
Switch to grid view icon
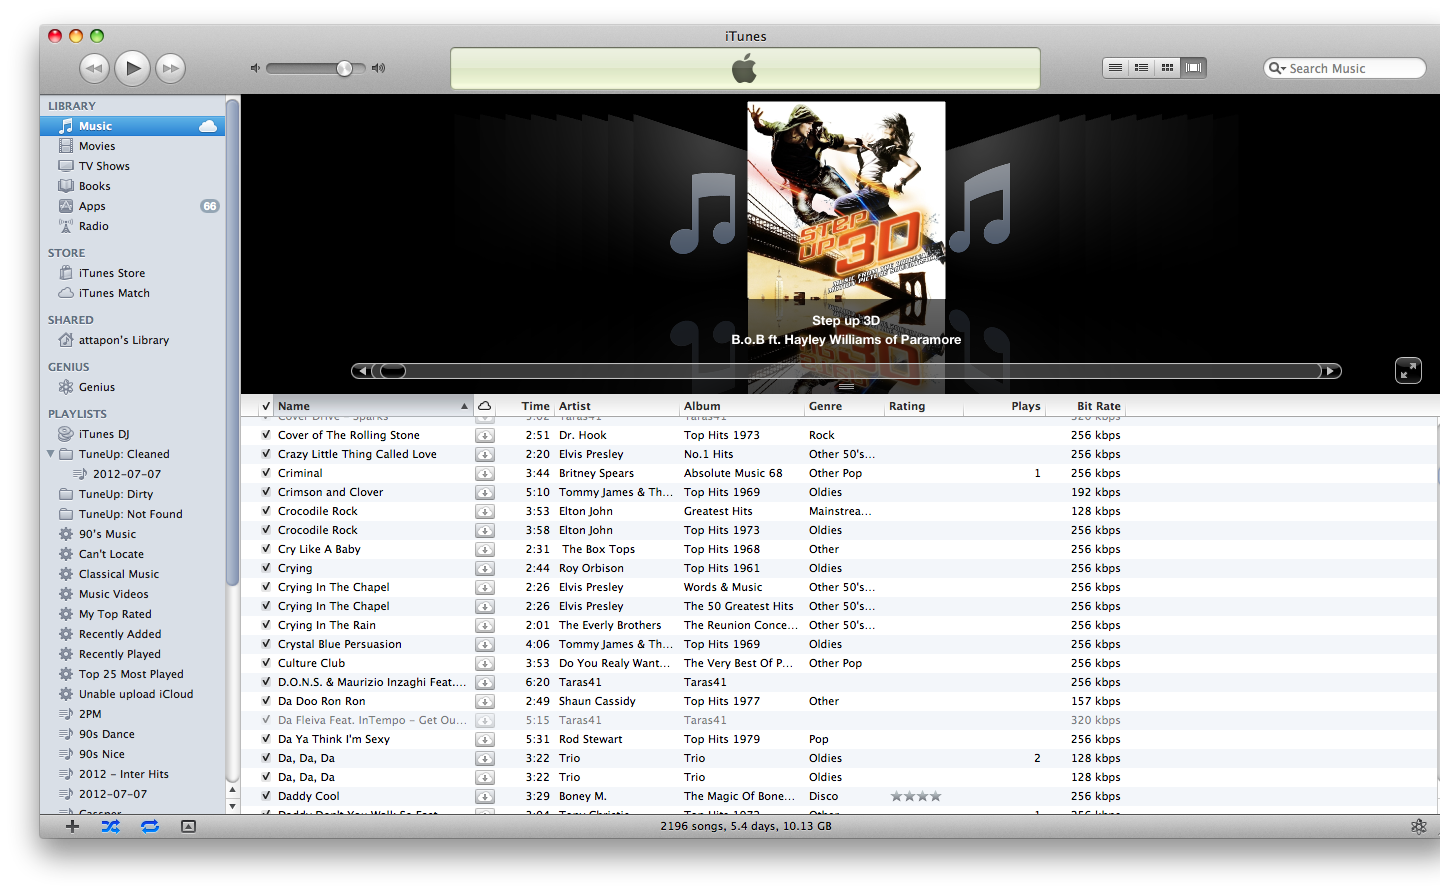pos(1167,68)
